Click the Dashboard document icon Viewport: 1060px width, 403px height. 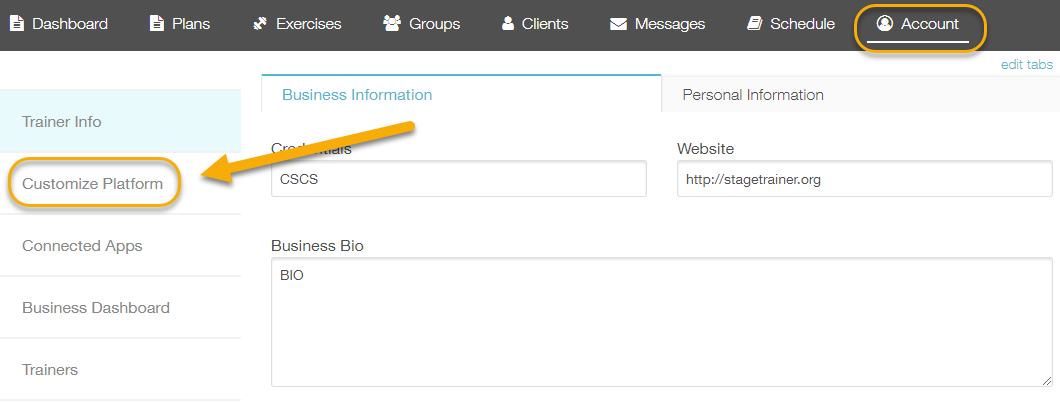point(16,24)
